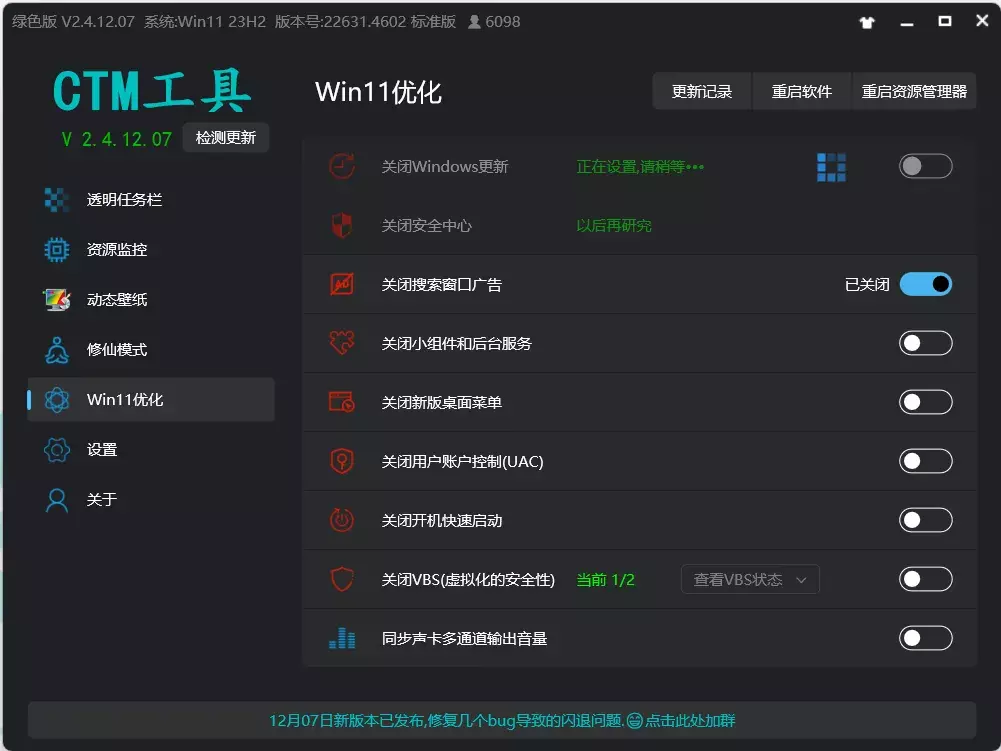Open the 查看VBS状态 dropdown

pyautogui.click(x=750, y=579)
